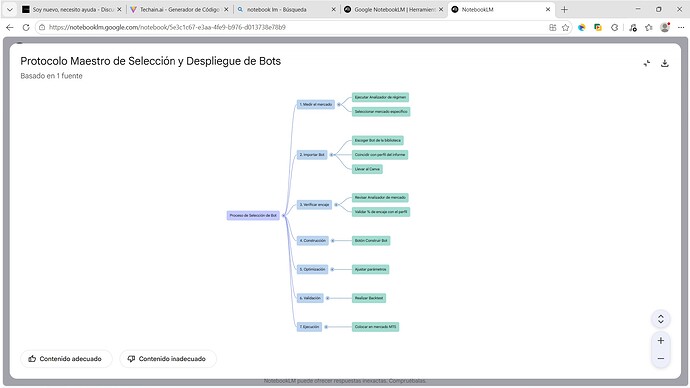Select the '3. Verificar encaje' node
690x388 pixels.
[314, 205]
